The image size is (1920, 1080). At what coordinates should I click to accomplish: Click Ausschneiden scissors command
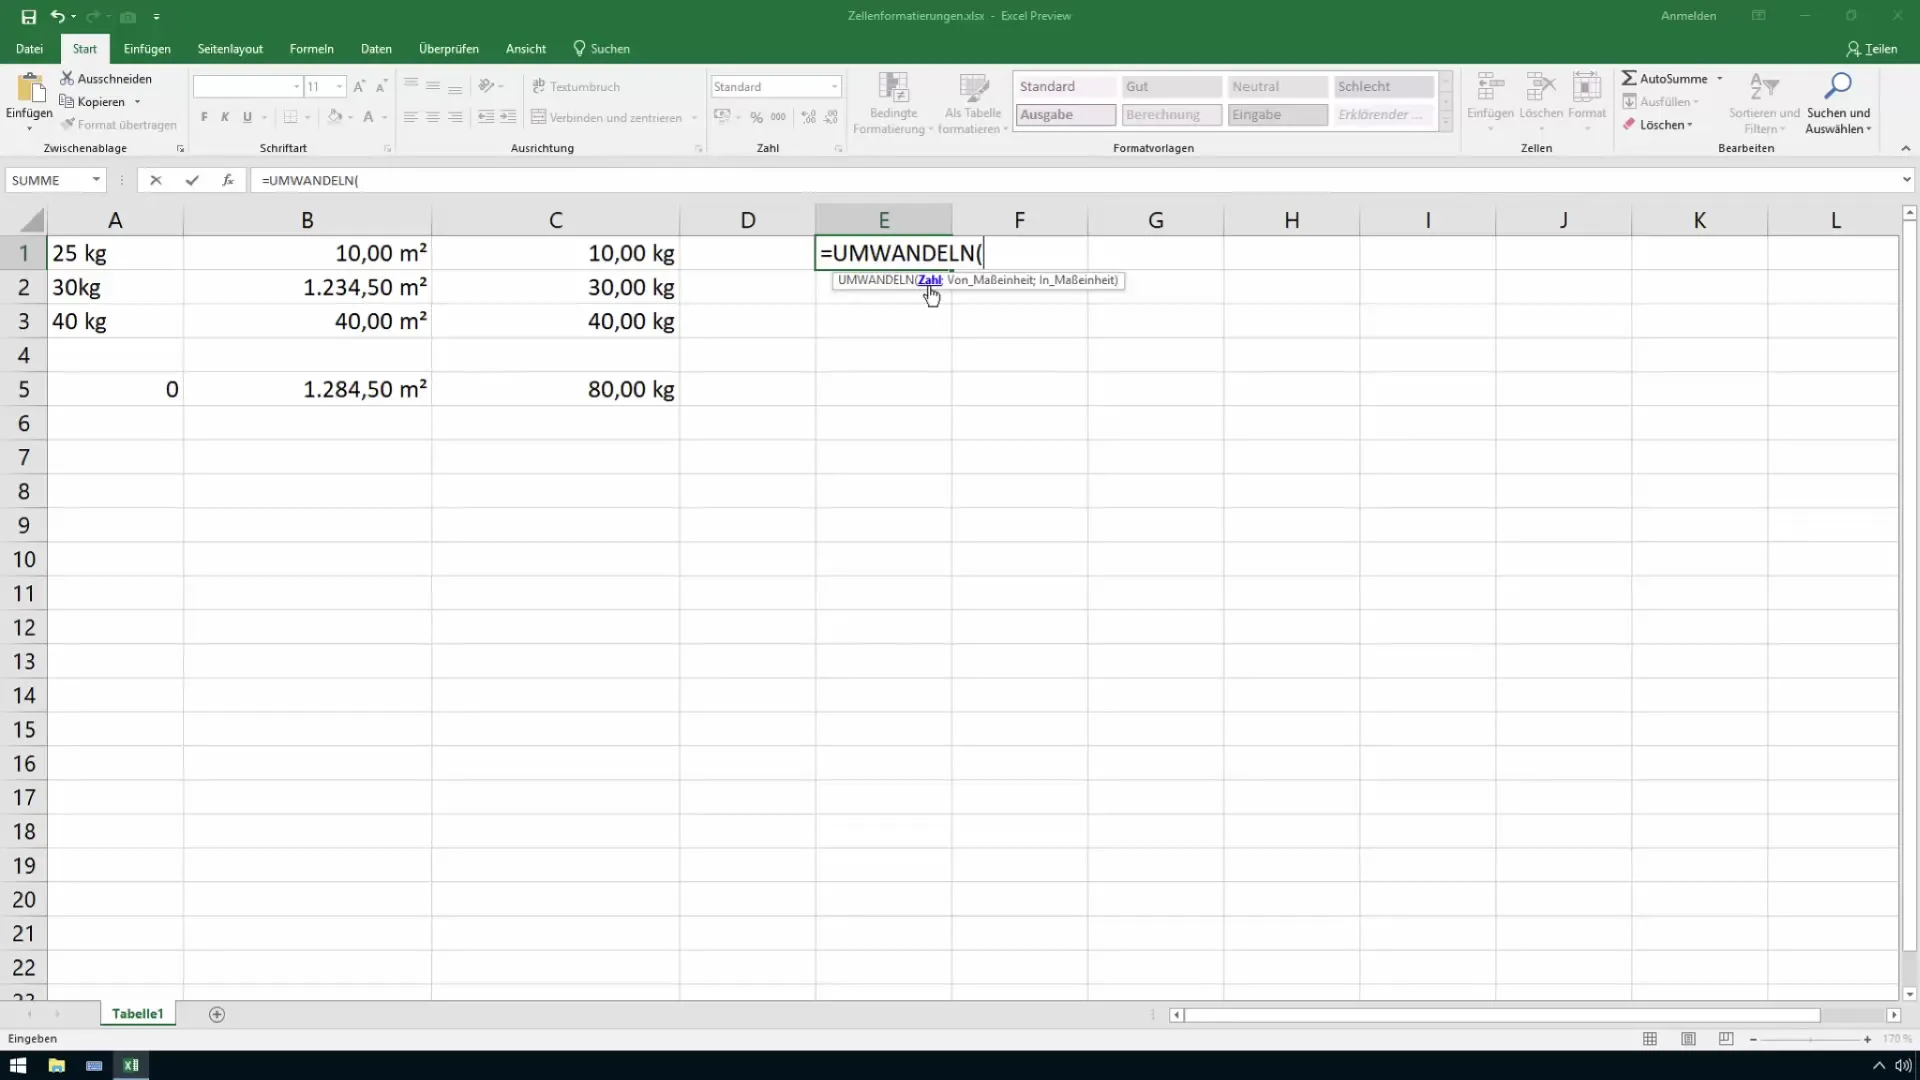coord(106,78)
